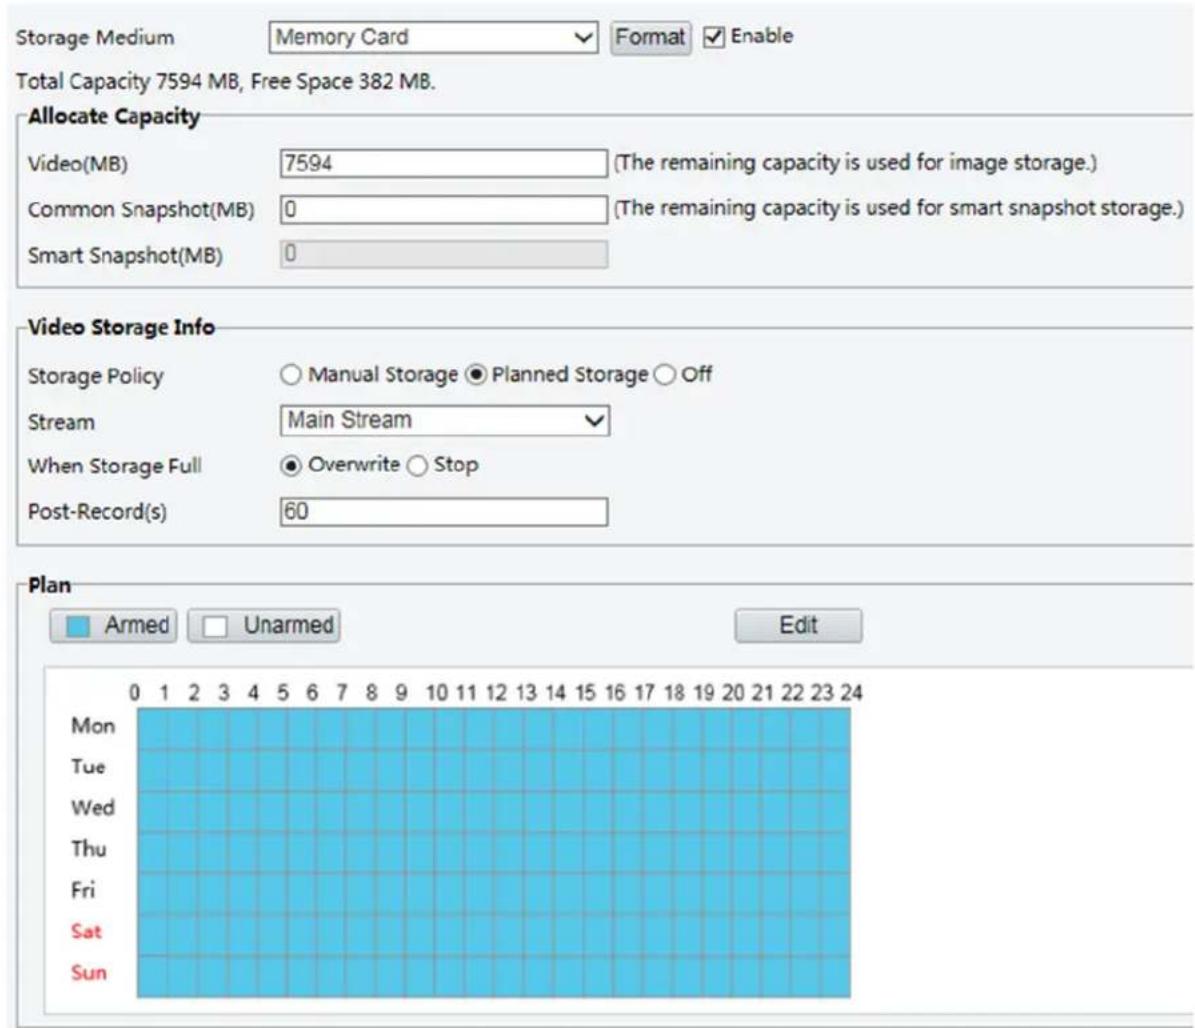The image size is (1195, 1028).
Task: Click the 'Storage Medium' label
Action: (95, 38)
